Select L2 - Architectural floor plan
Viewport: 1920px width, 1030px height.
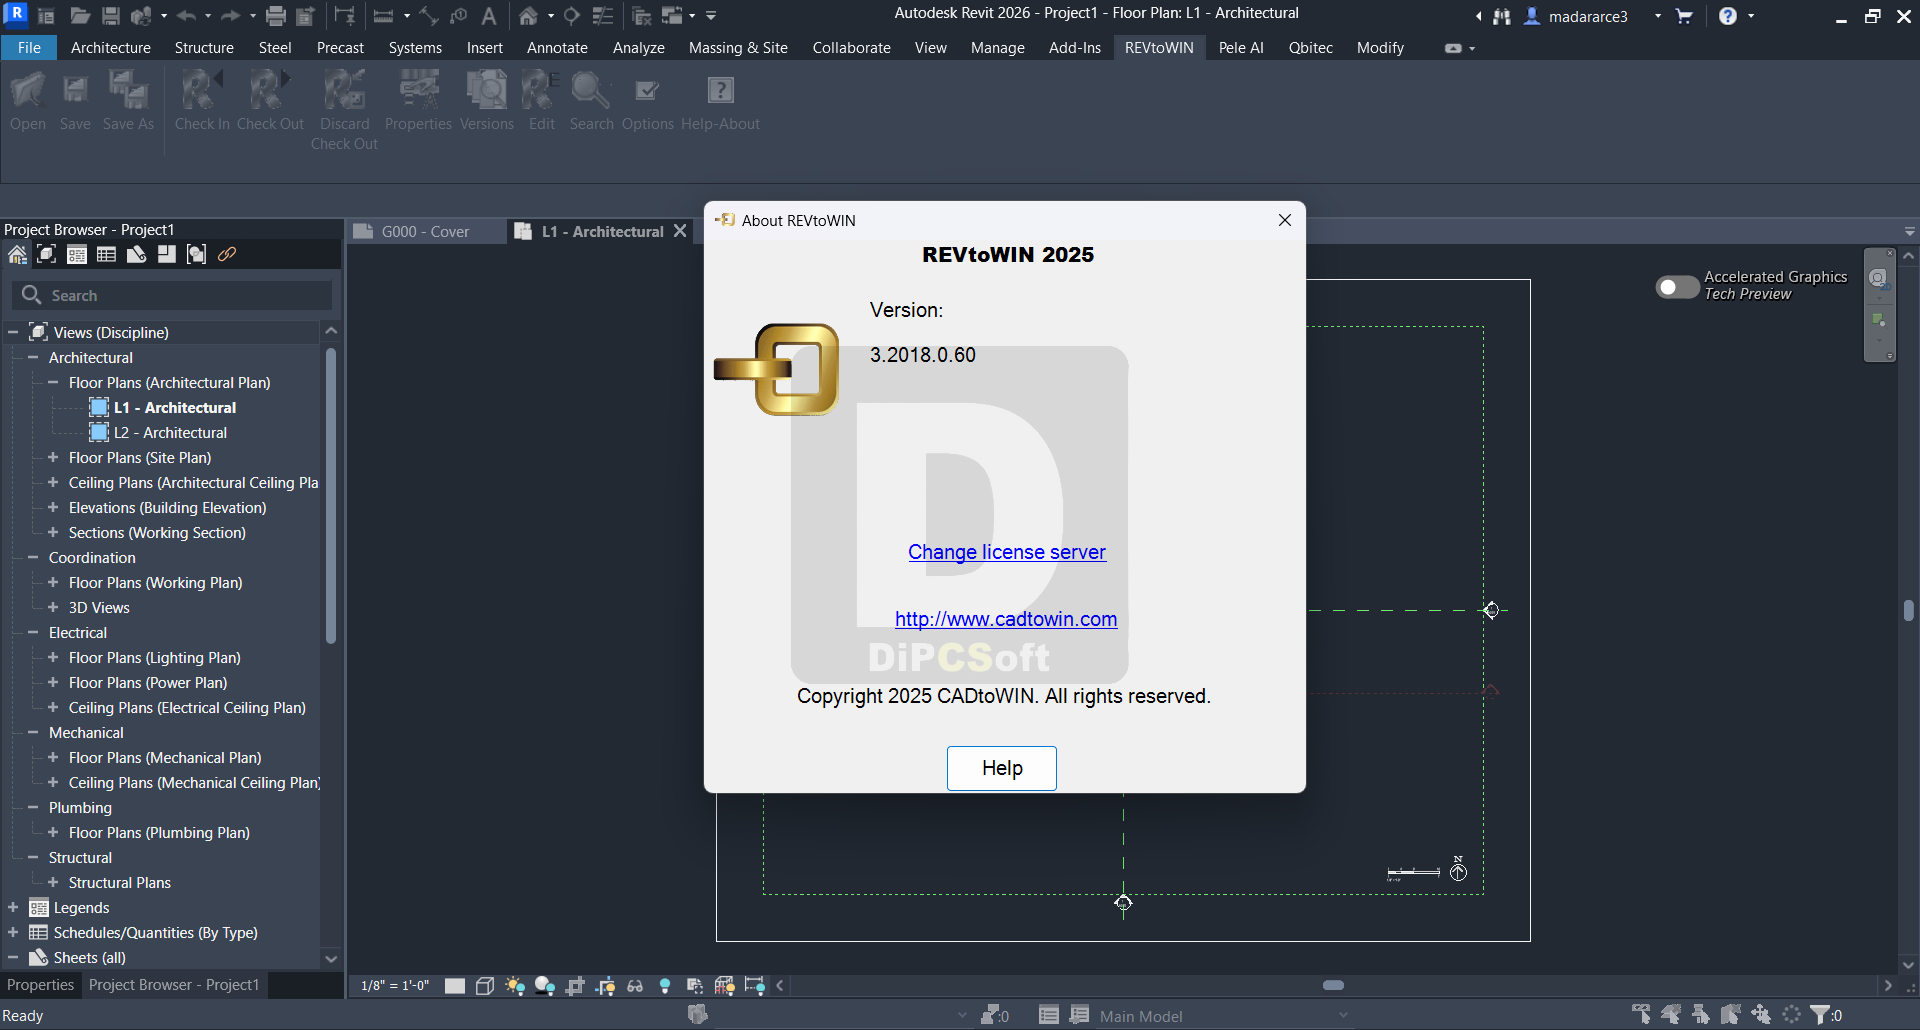(170, 432)
